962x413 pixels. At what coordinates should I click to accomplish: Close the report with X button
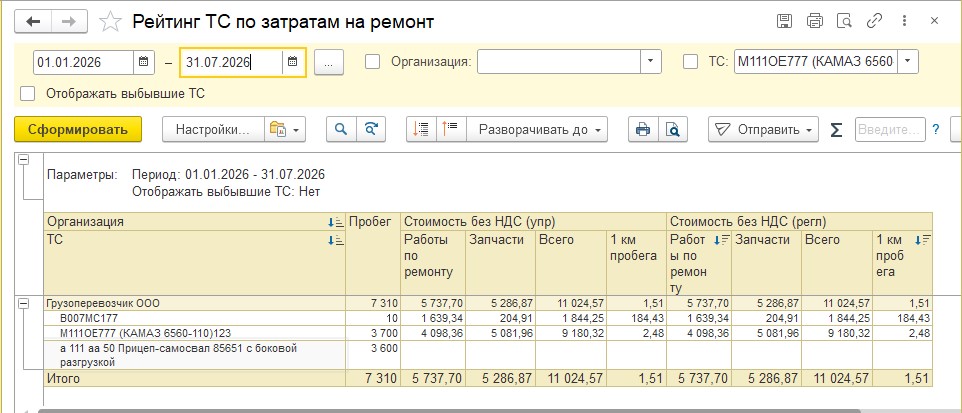(934, 21)
